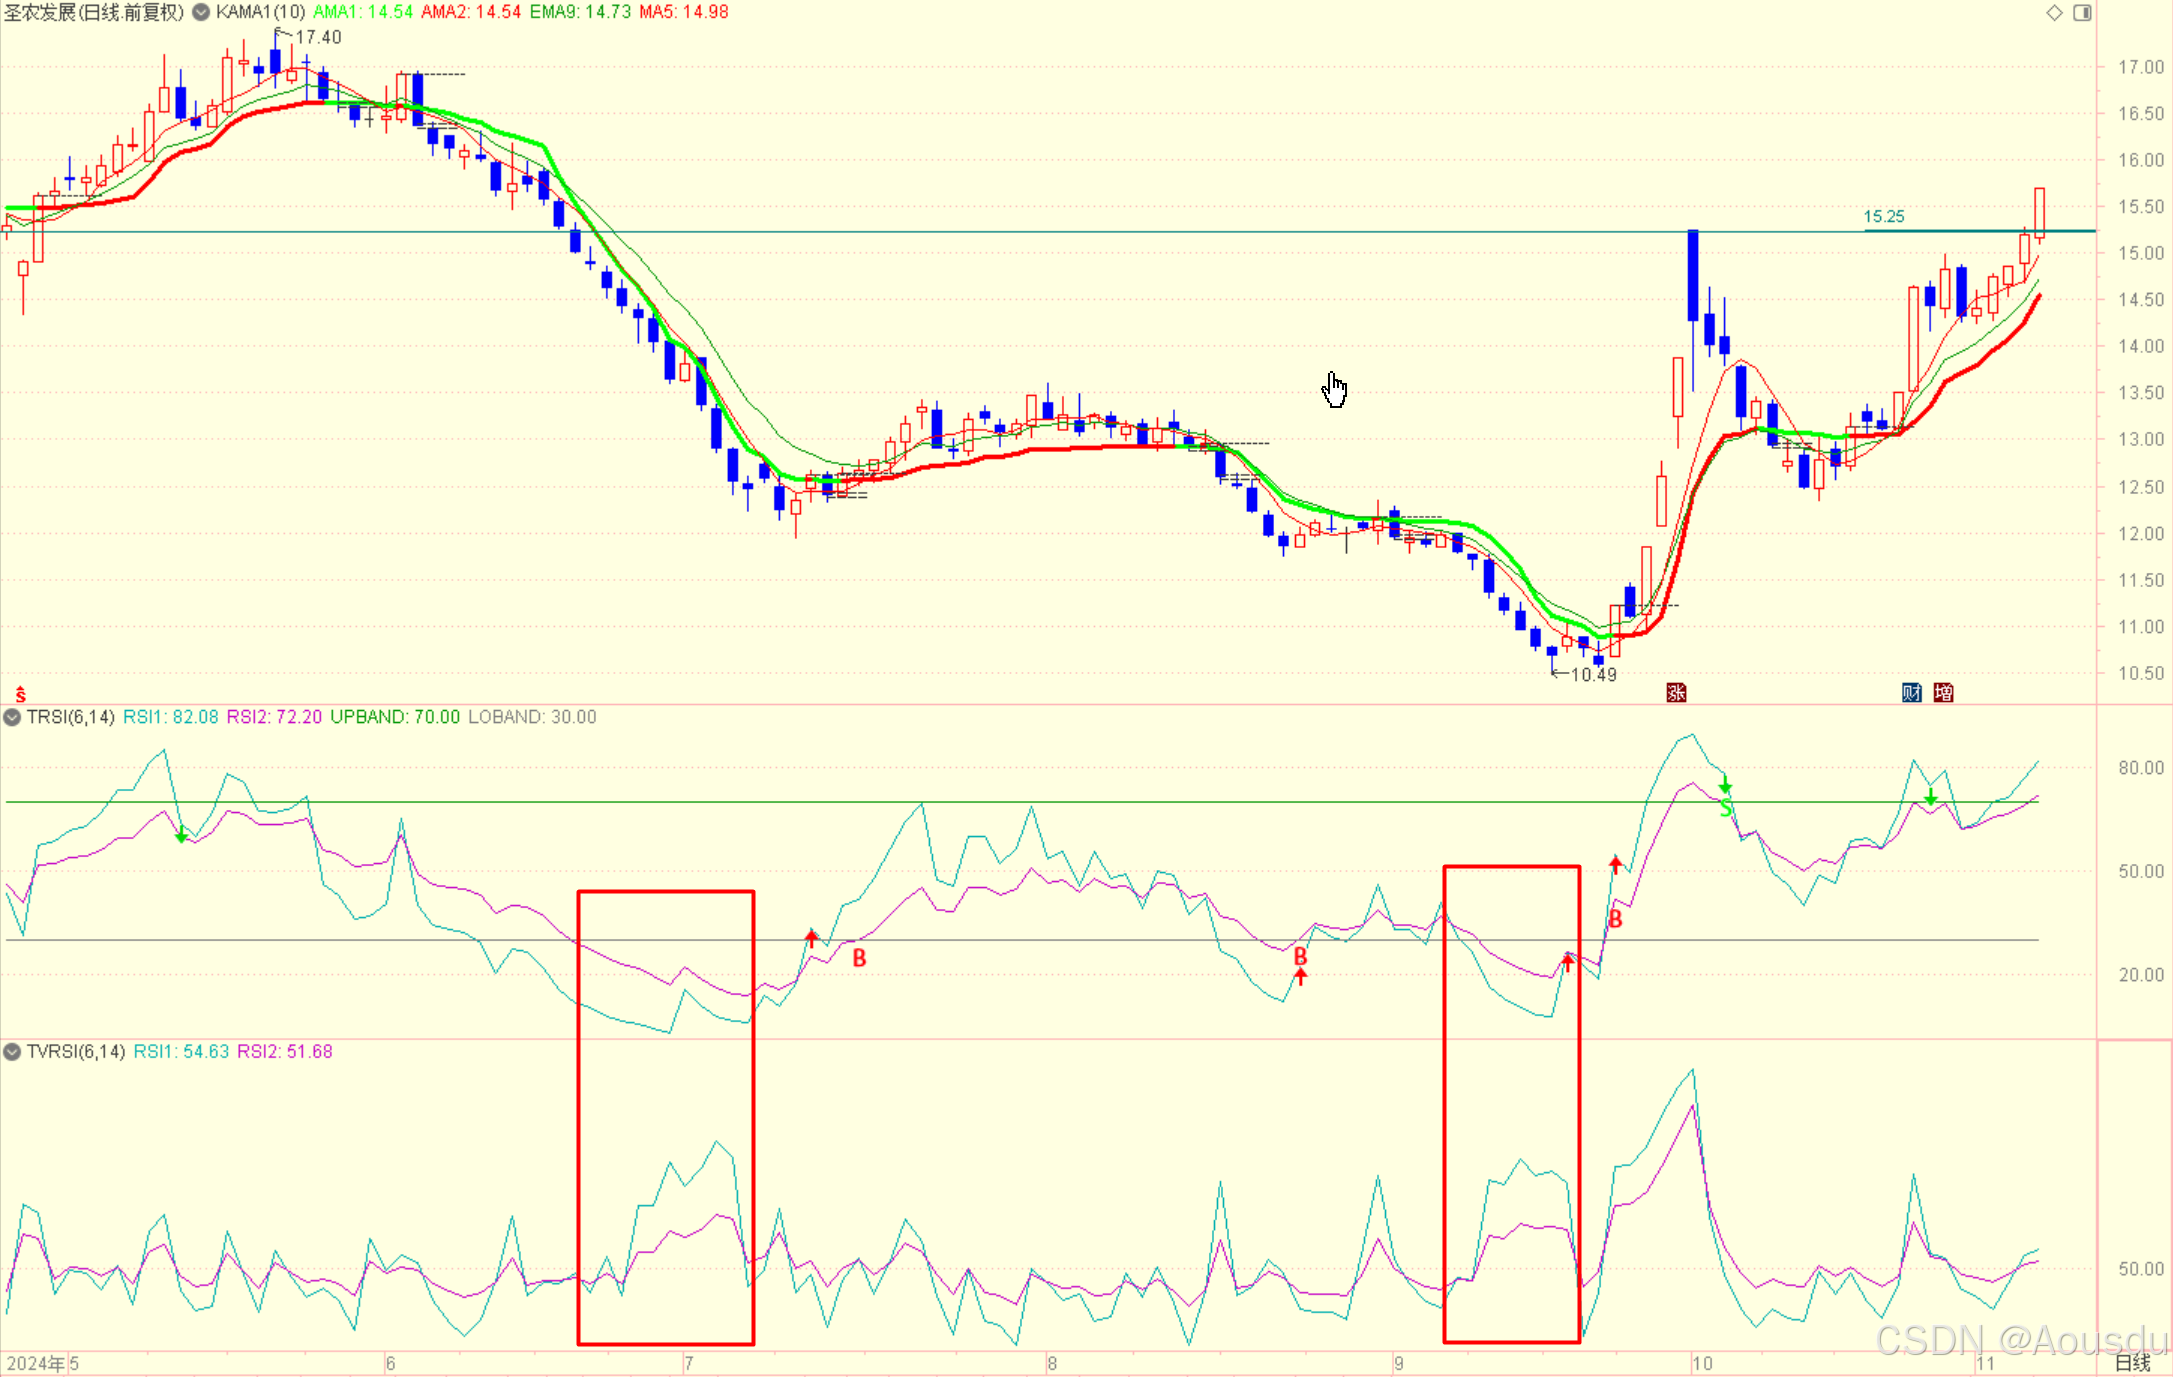Click the UPBAND: 70.00 label in TRSI

tap(394, 717)
